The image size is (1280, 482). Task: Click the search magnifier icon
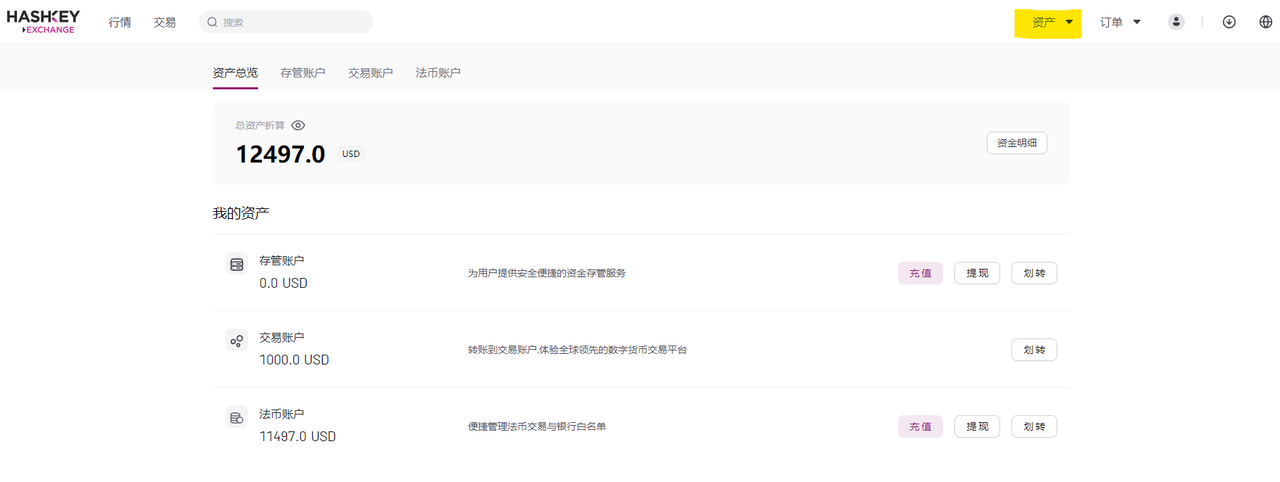coord(213,22)
